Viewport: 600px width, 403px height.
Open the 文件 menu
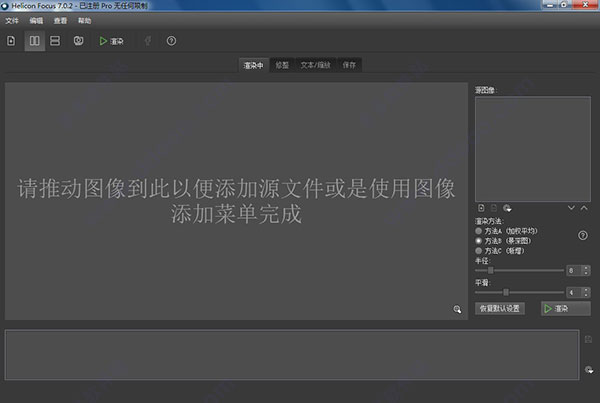(12, 20)
